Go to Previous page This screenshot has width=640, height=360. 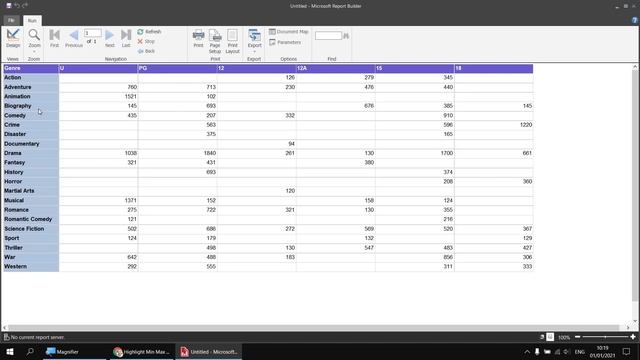tap(74, 38)
